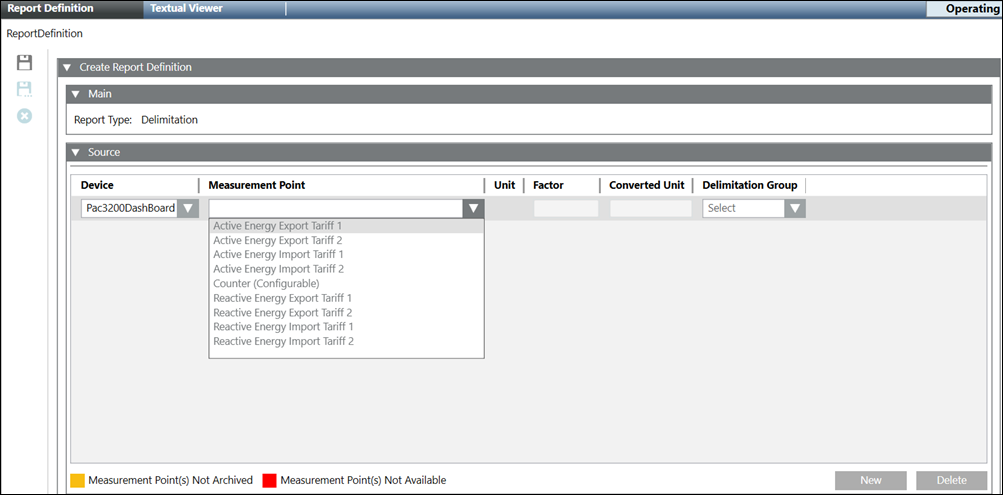Viewport: 1003px width, 495px height.
Task: Click the Save icon in left toolbar
Action: click(25, 63)
